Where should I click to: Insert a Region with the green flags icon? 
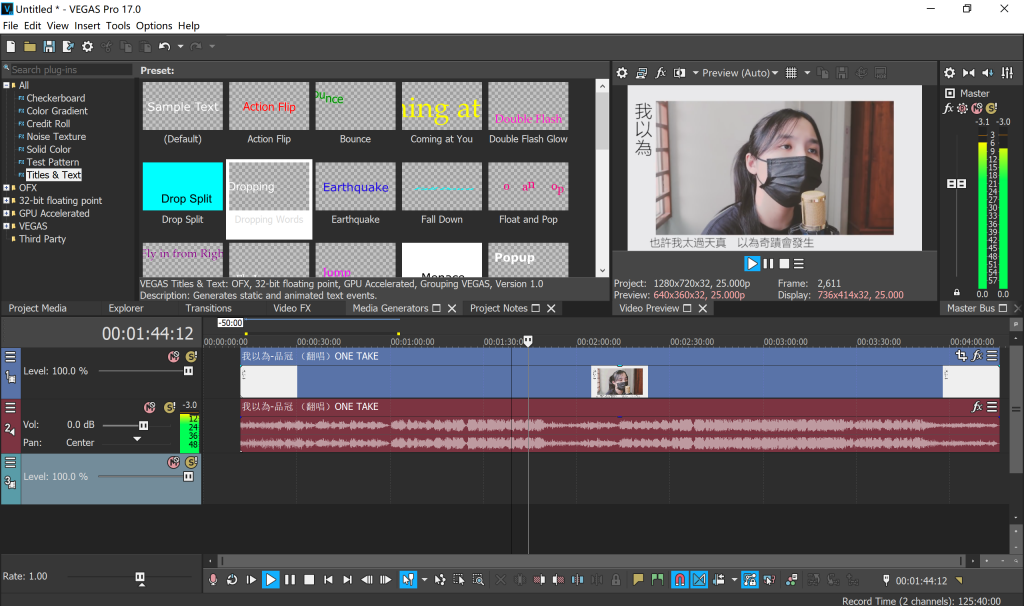pos(657,579)
